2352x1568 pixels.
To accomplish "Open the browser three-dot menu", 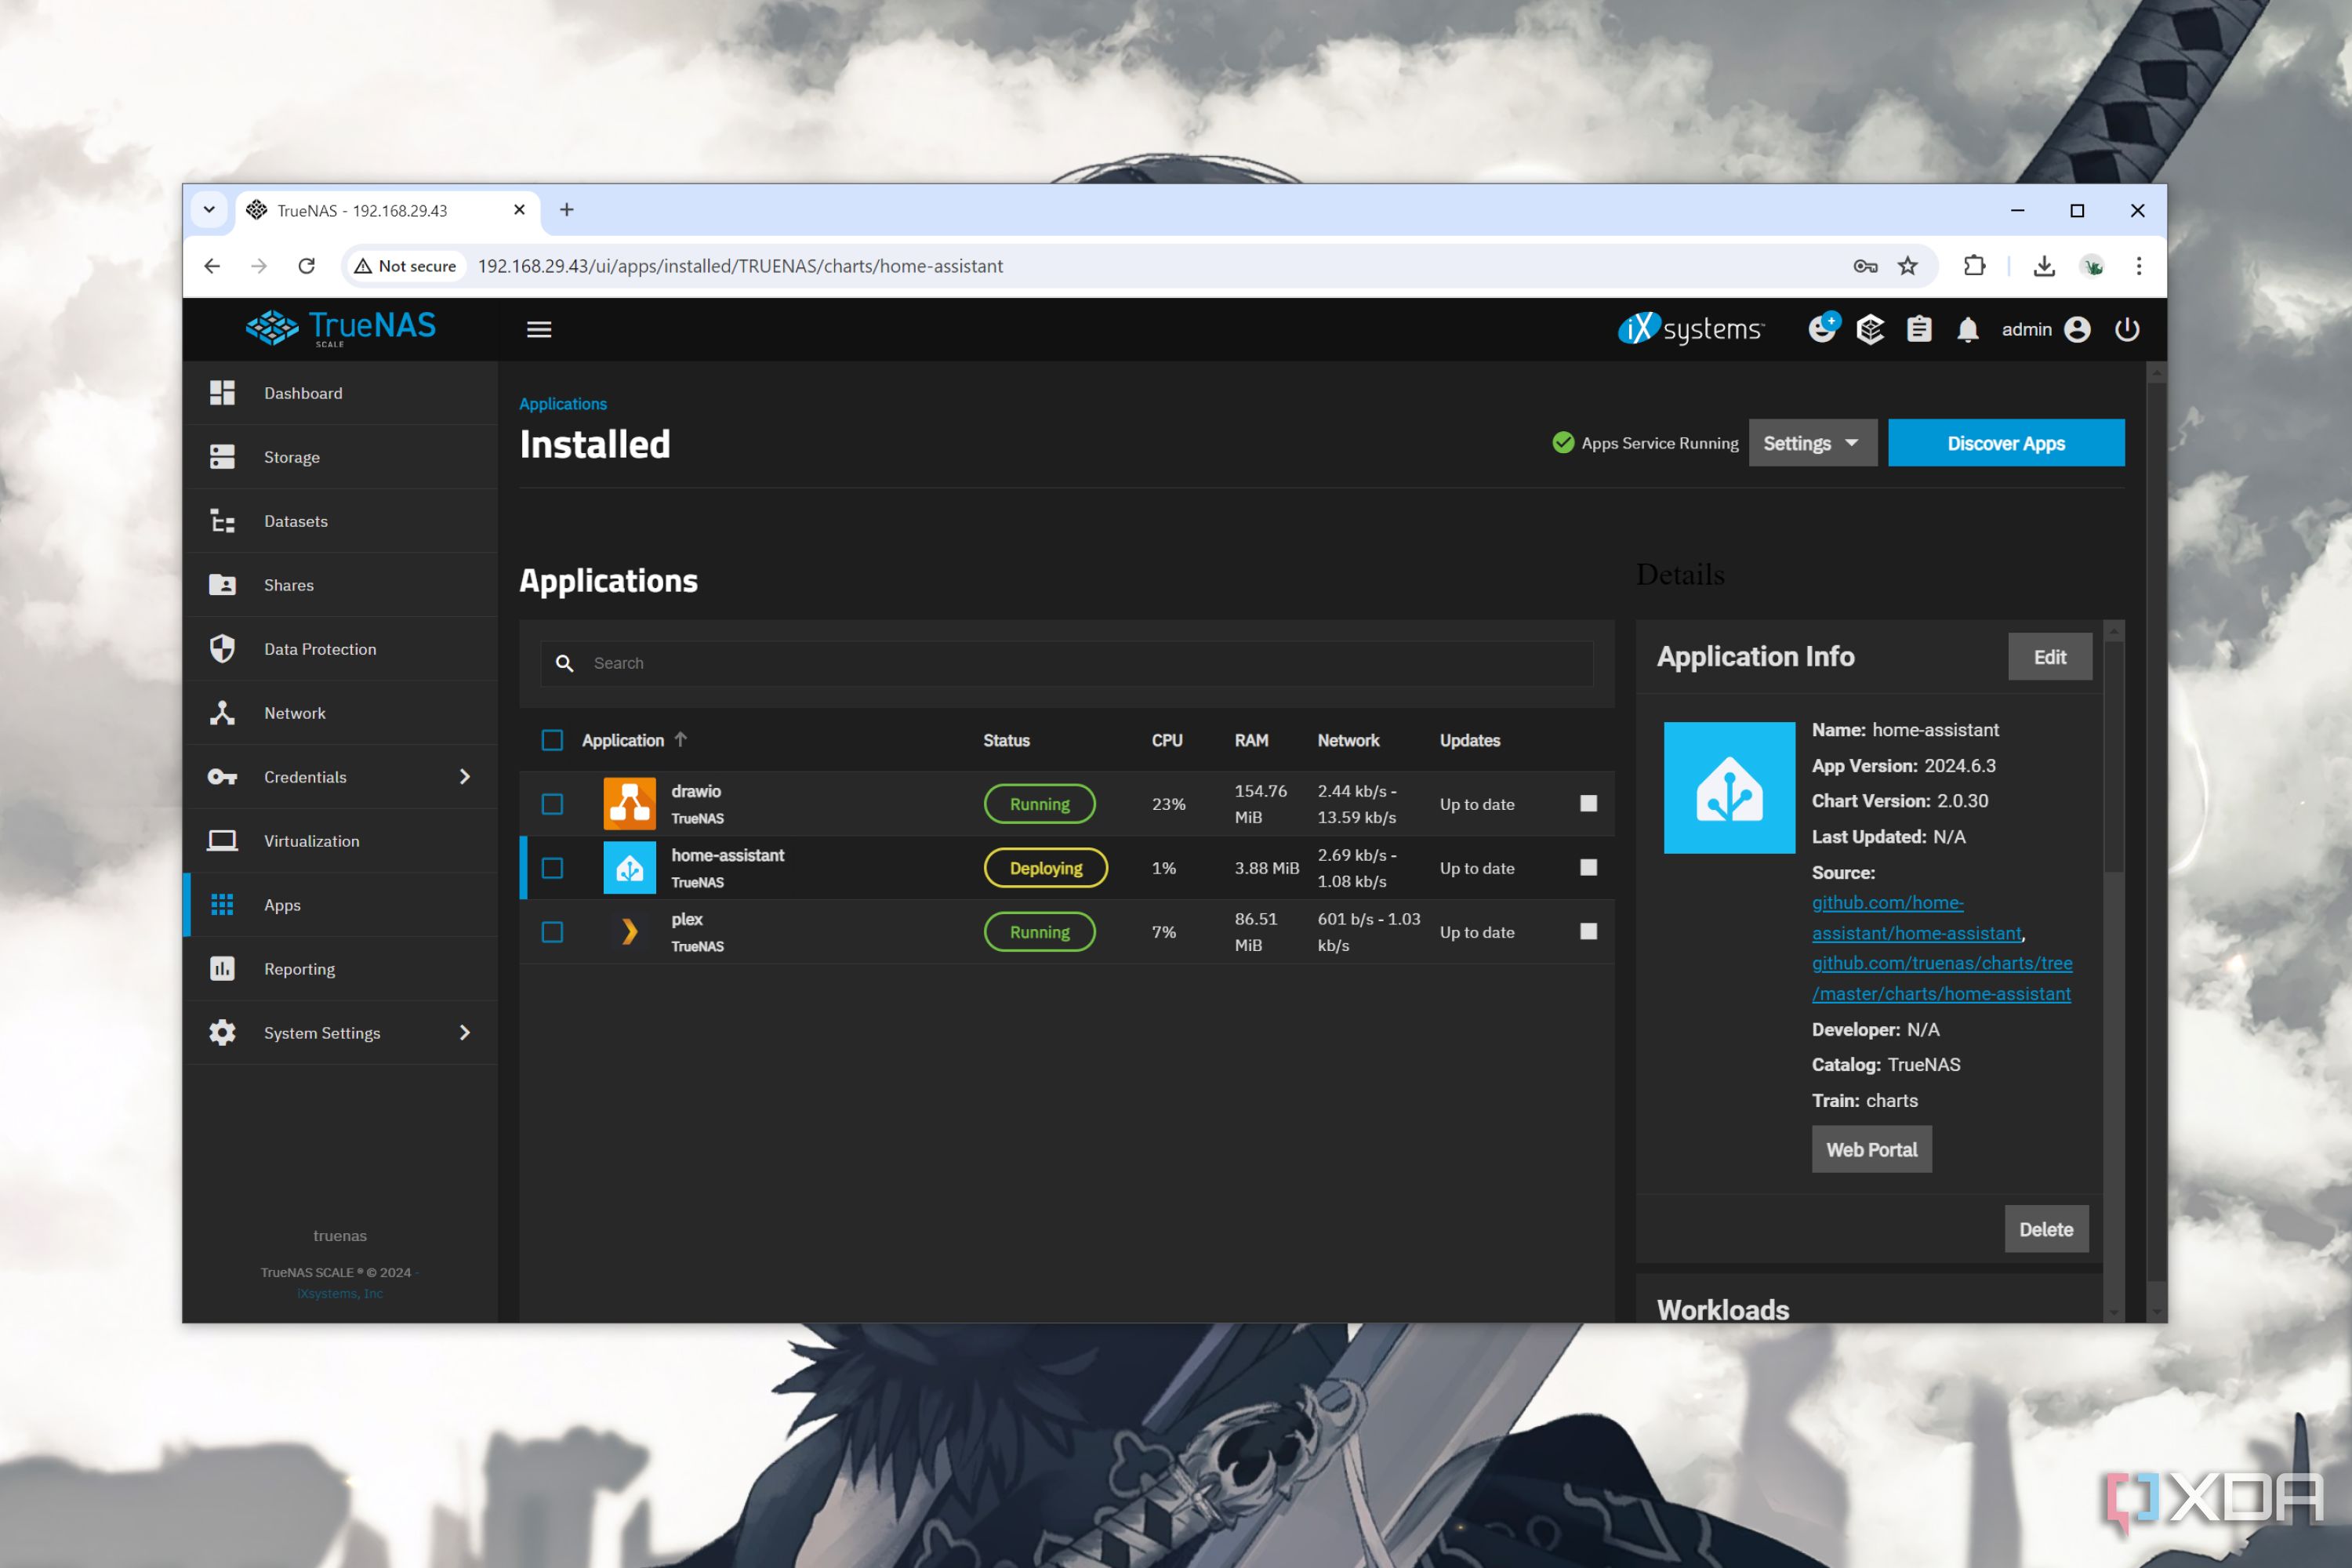I will click(x=2139, y=266).
